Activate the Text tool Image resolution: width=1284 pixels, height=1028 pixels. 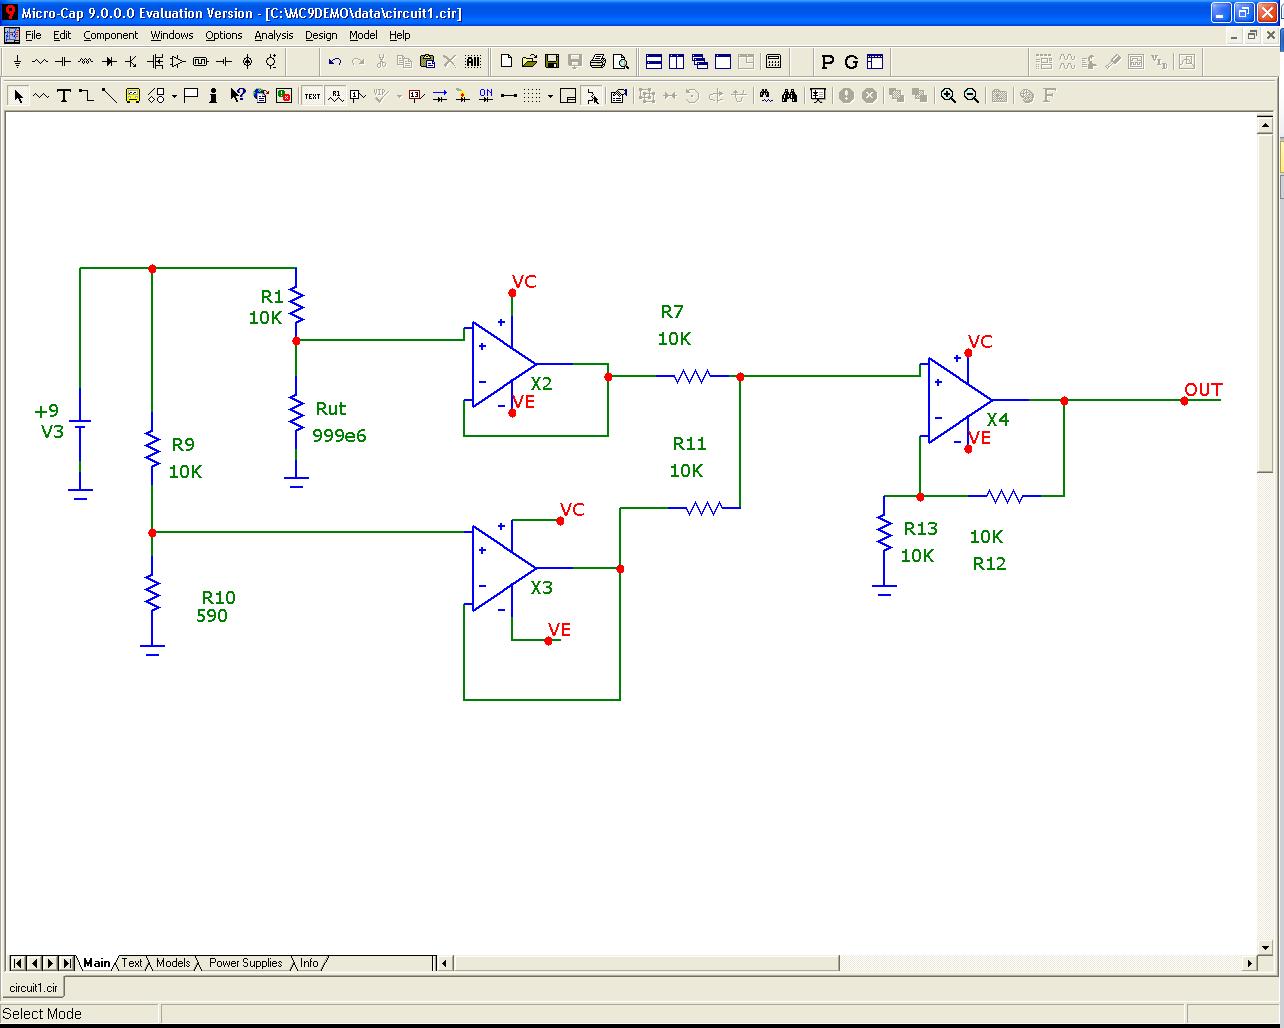pos(63,96)
